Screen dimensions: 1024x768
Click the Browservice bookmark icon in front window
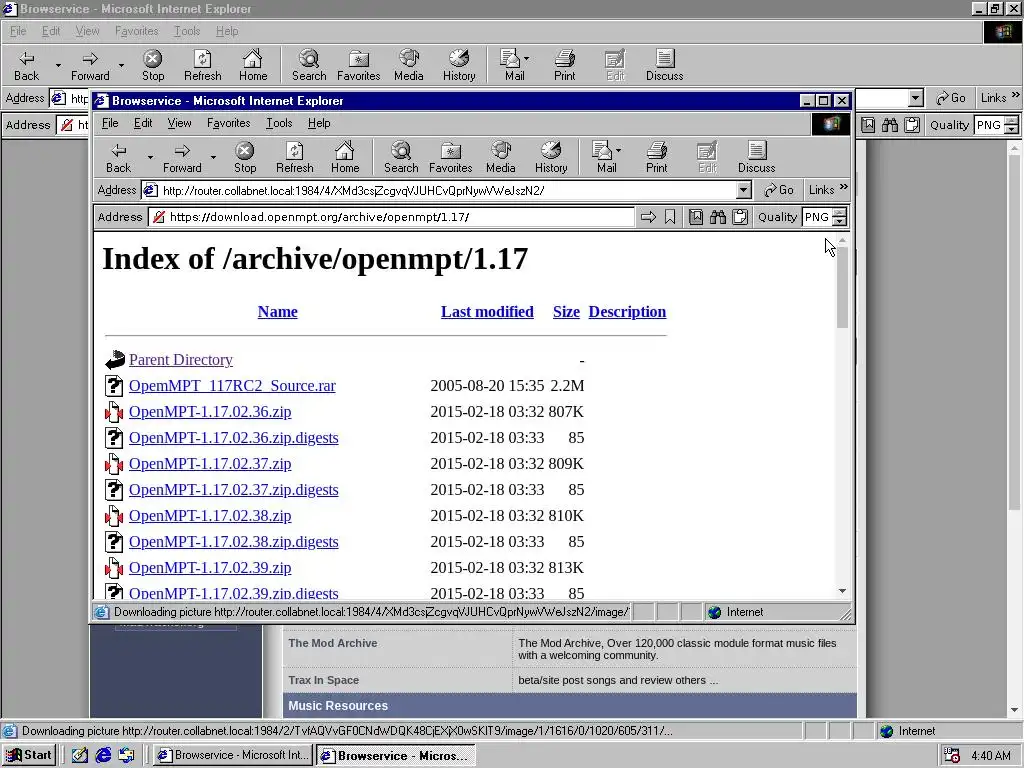click(x=670, y=217)
